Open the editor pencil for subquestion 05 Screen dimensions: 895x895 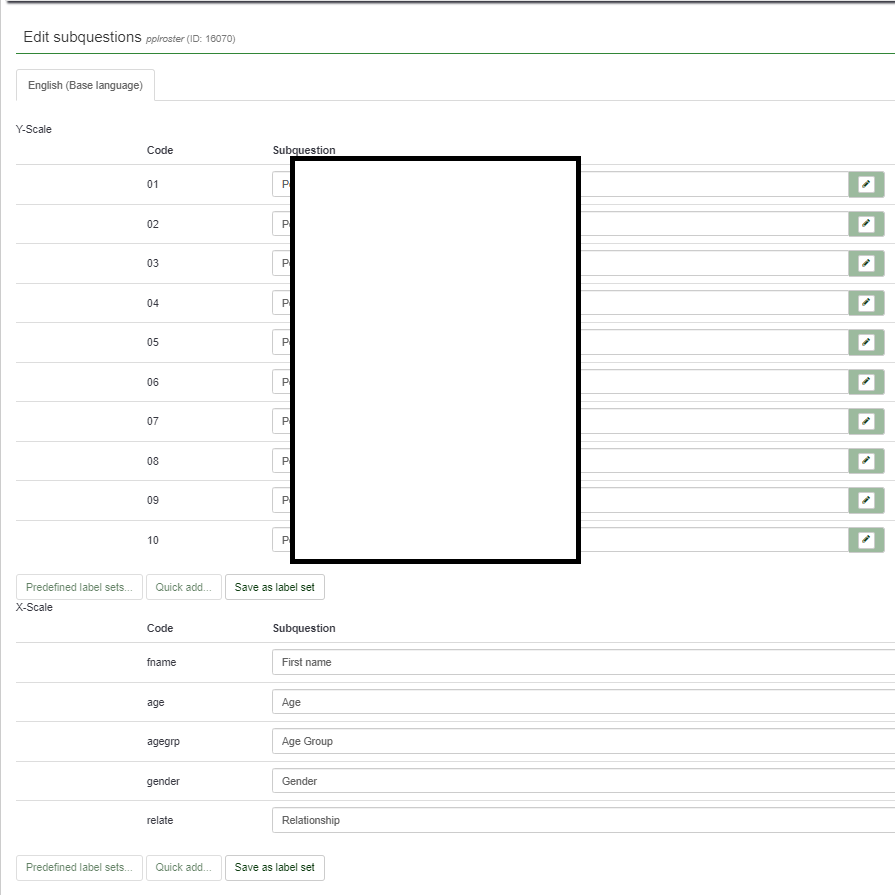[866, 342]
